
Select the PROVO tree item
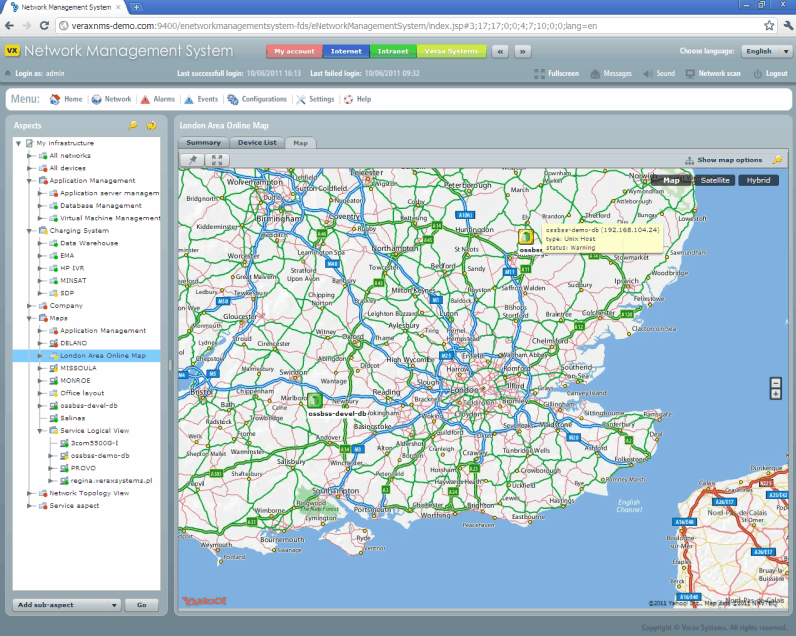coord(83,468)
